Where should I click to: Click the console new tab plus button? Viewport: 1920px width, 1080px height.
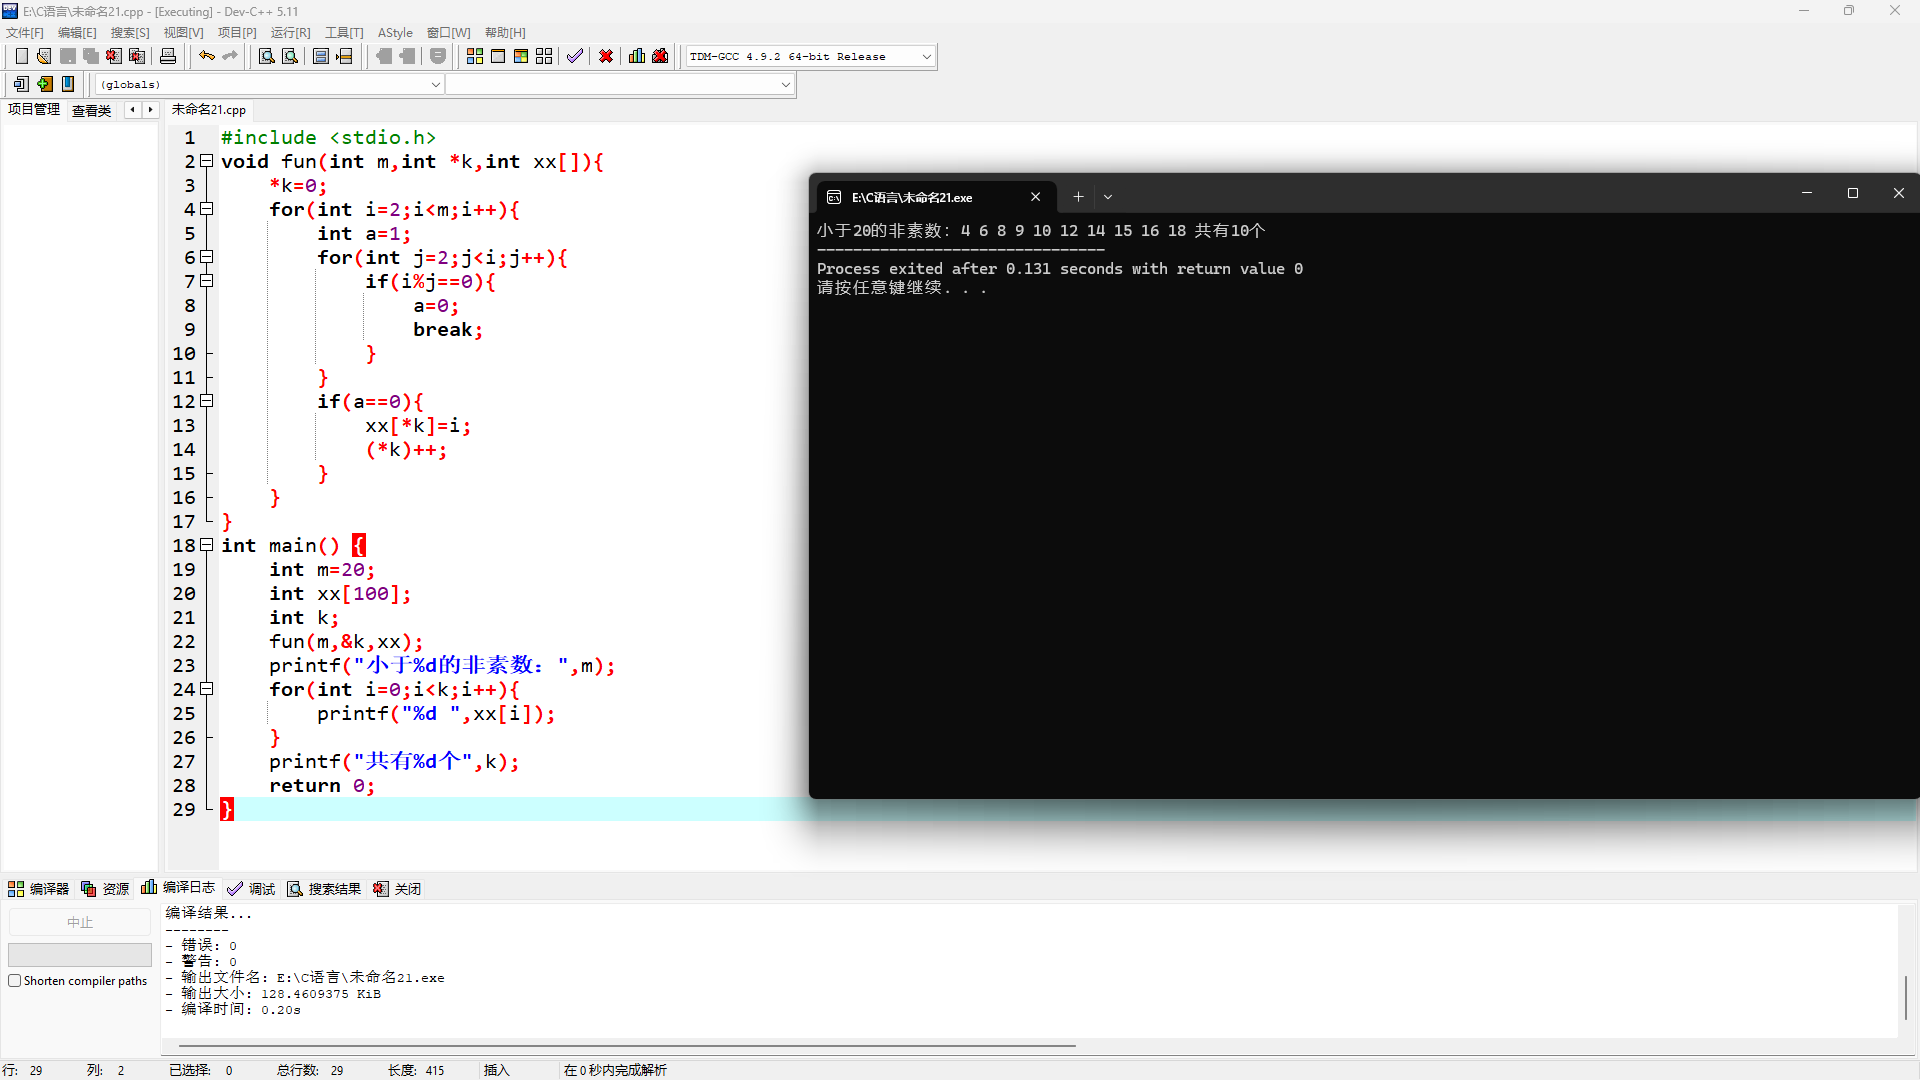[1078, 197]
